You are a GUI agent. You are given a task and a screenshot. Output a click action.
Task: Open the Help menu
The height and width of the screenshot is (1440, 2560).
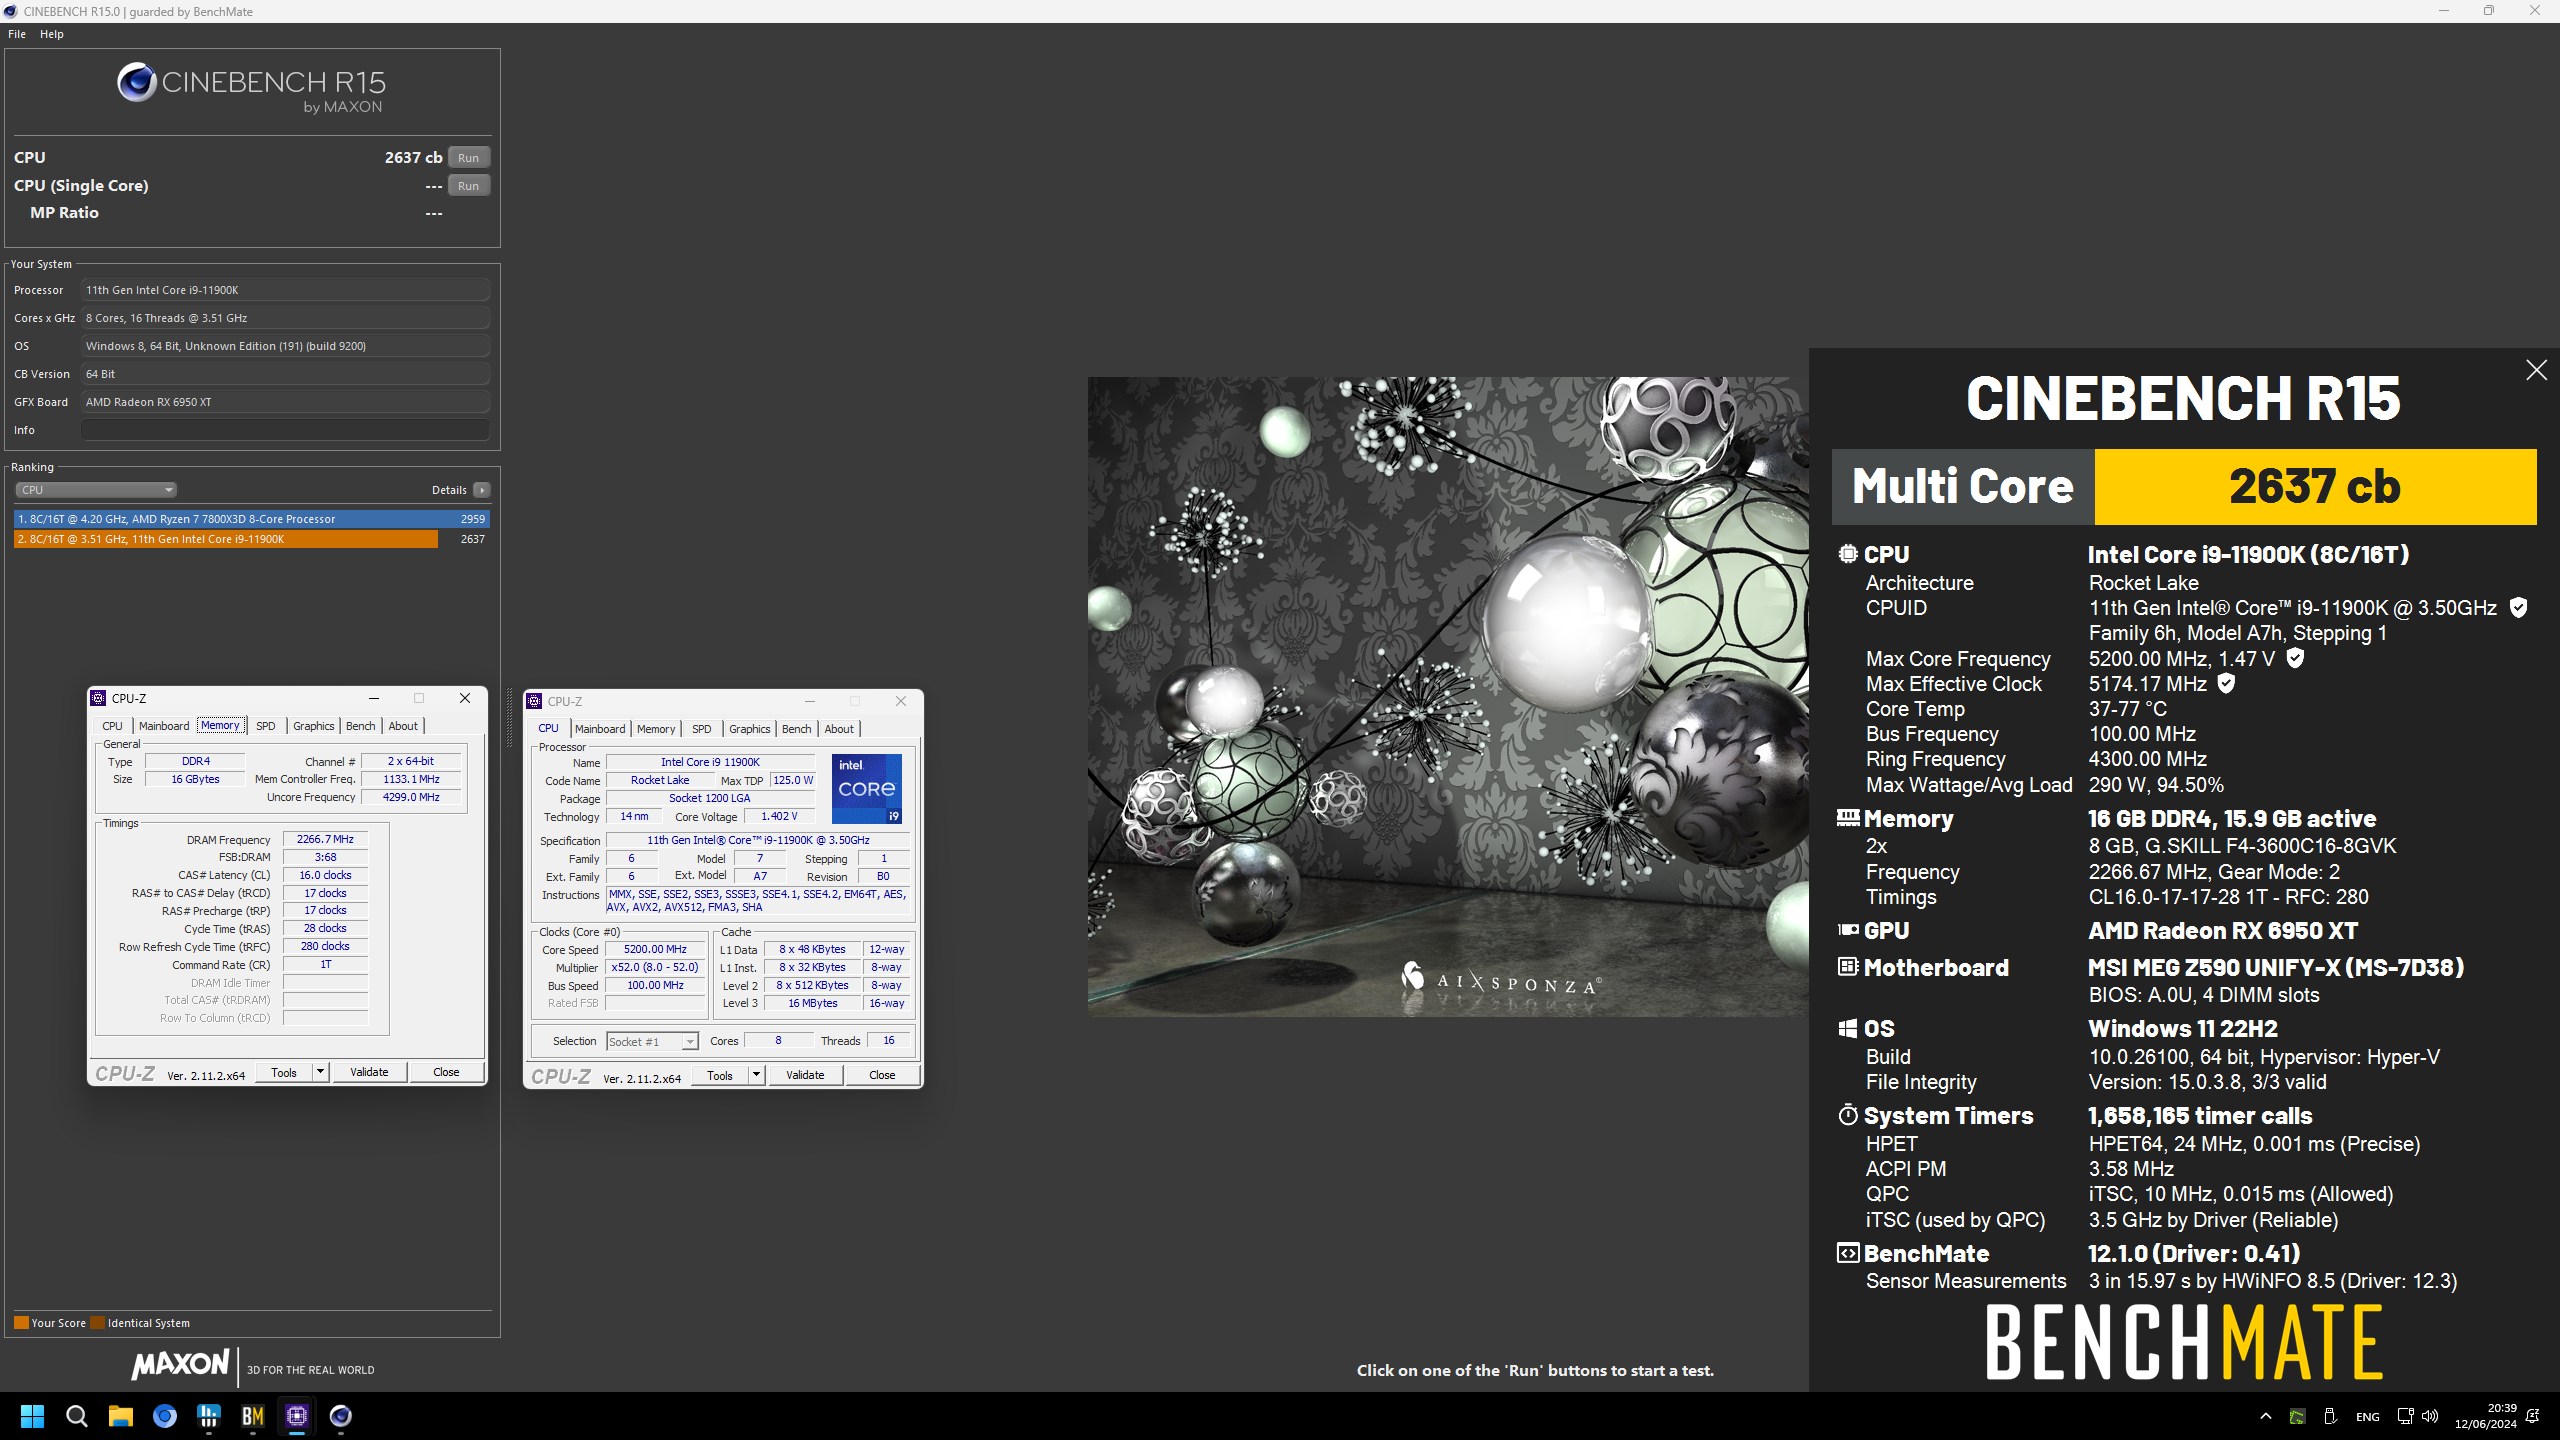[x=52, y=34]
